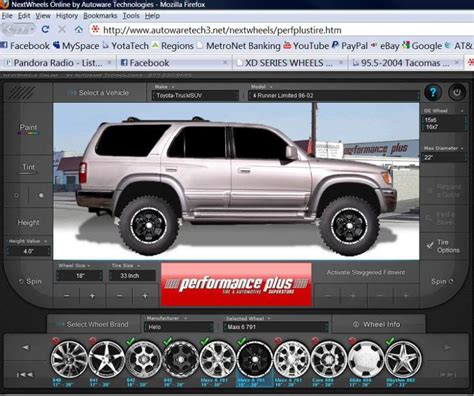The width and height of the screenshot is (474, 396).
Task: Select the highlighted black Maxx 6 wheel thumbnail
Action: coord(255,360)
